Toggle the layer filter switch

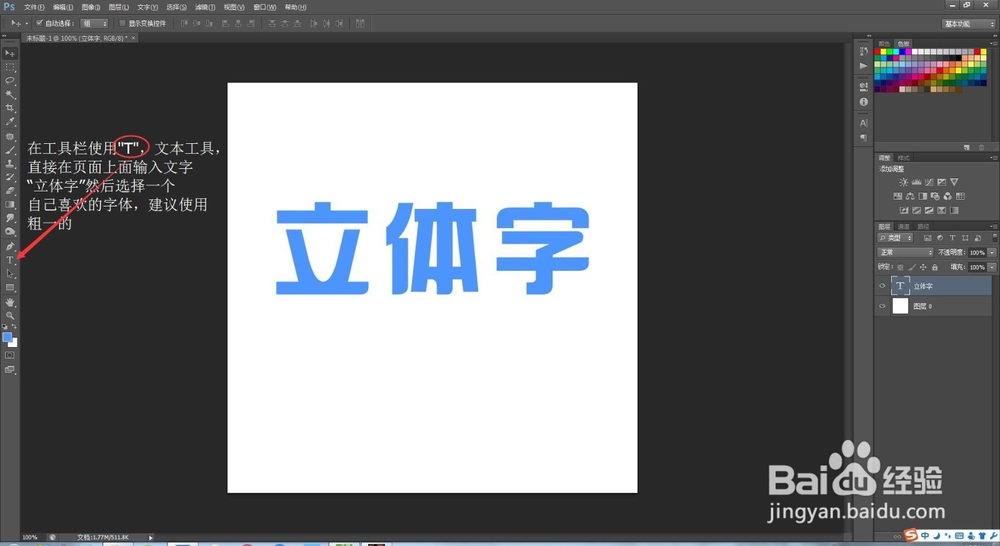tap(994, 237)
